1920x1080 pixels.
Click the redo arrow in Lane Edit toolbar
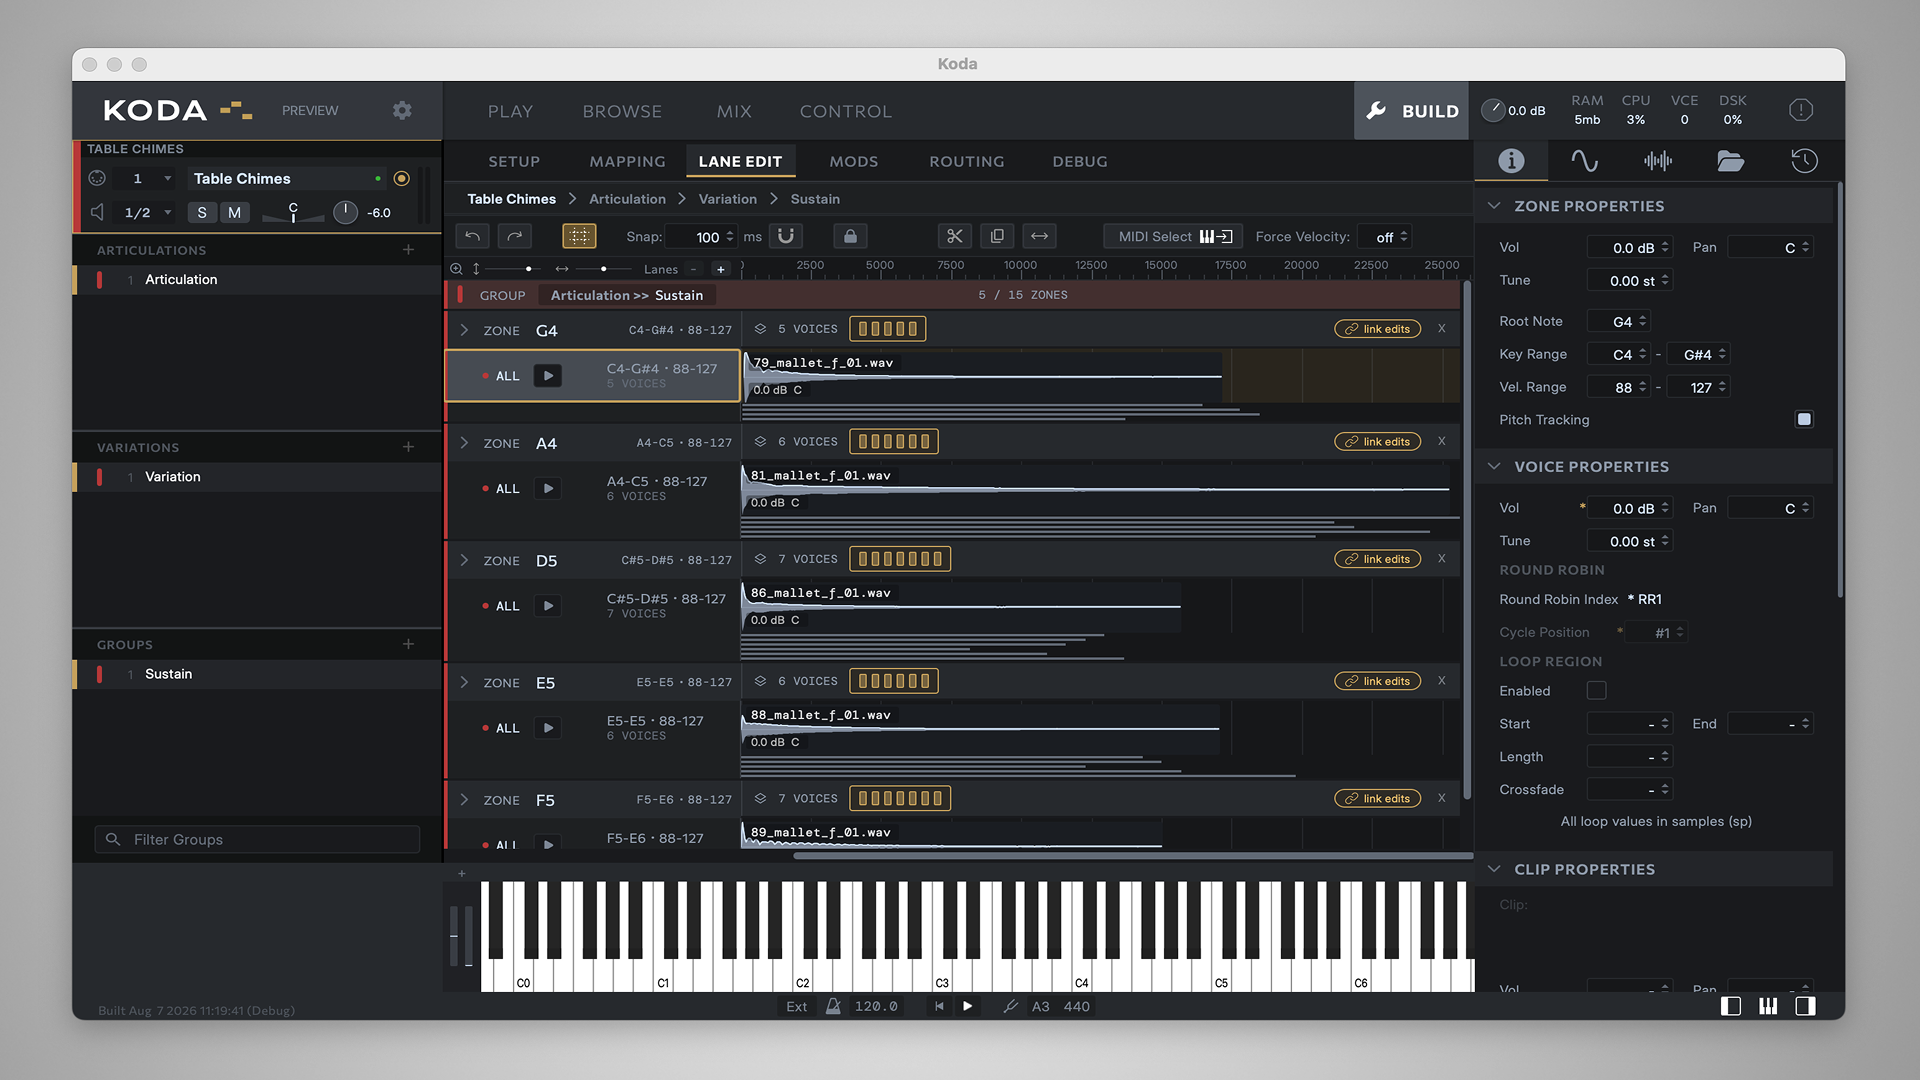click(x=515, y=236)
